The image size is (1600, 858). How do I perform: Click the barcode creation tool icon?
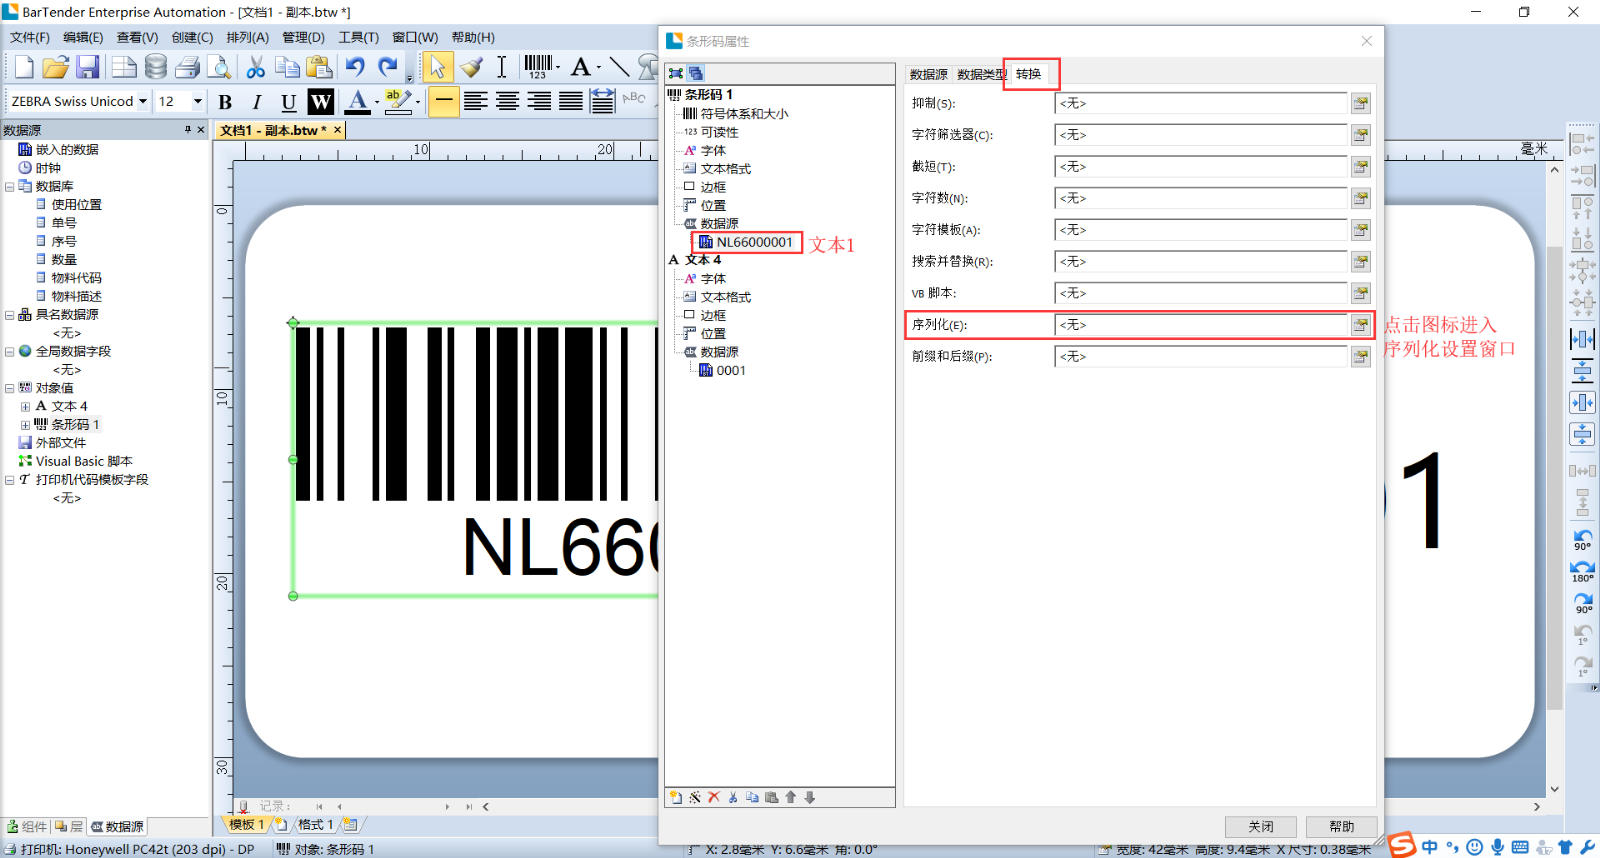pos(538,66)
